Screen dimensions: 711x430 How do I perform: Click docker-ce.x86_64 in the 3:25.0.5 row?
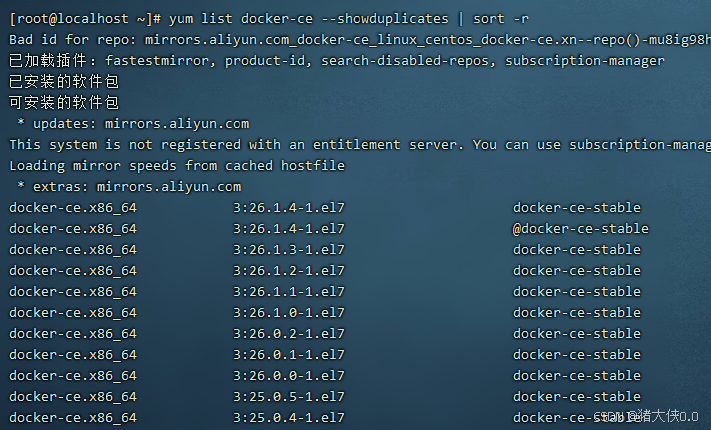pos(73,397)
